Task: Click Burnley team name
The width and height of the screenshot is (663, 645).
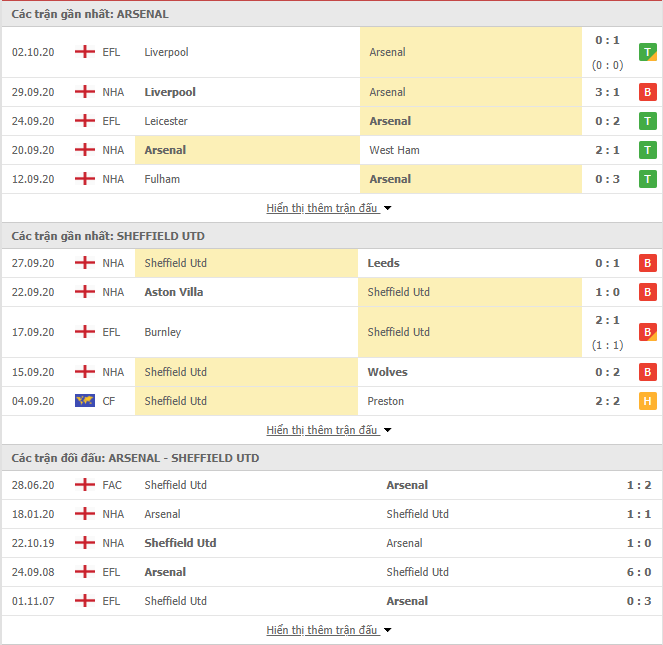Action: point(163,332)
